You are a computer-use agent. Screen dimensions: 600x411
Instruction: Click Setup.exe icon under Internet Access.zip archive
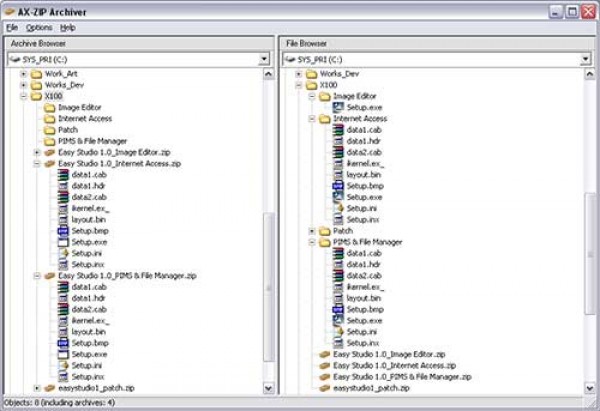tap(63, 242)
